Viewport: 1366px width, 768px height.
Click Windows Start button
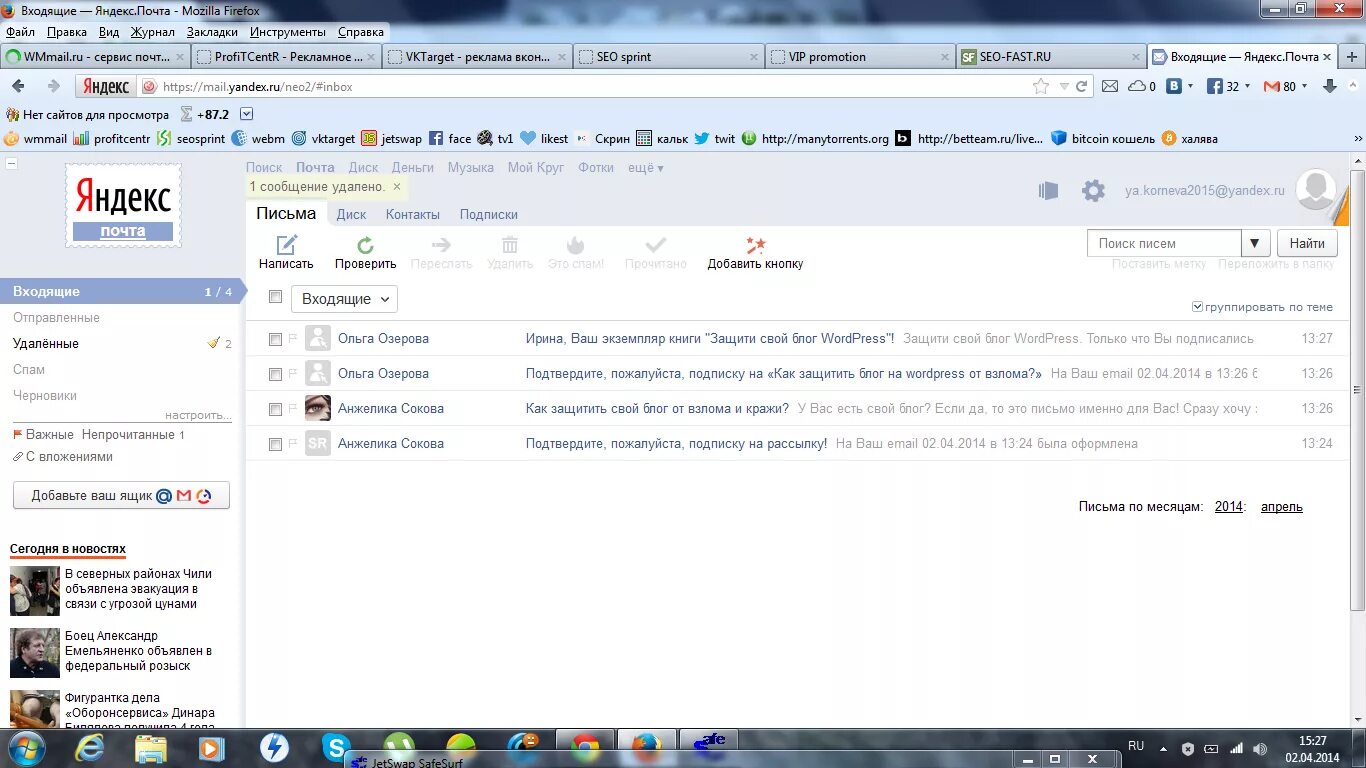point(25,748)
